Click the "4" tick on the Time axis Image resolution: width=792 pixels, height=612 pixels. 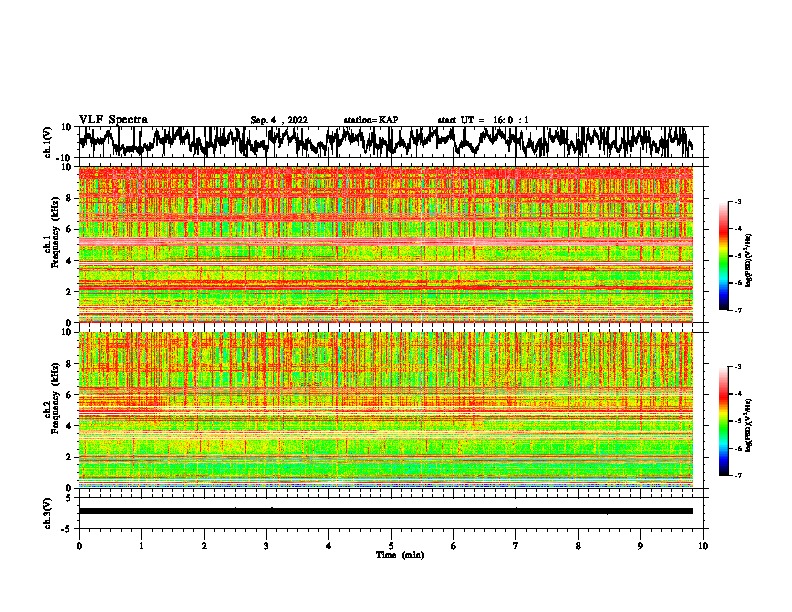point(329,546)
